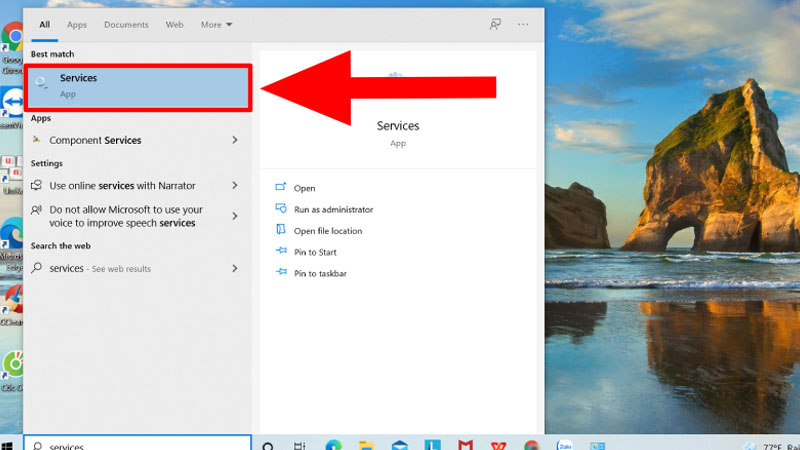Select the Web search tab
The height and width of the screenshot is (450, 800).
click(174, 24)
